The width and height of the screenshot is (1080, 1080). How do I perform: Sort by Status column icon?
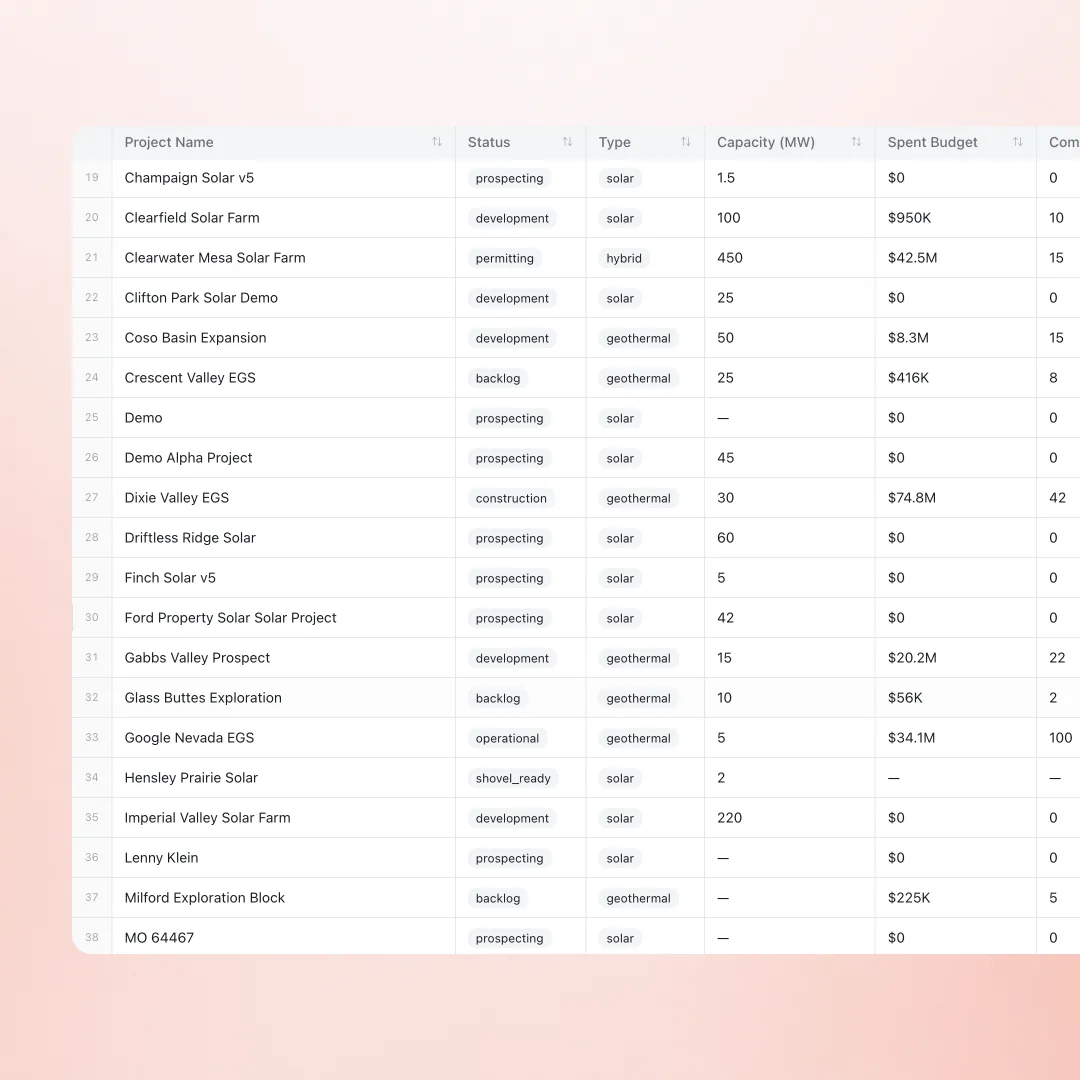(x=567, y=142)
